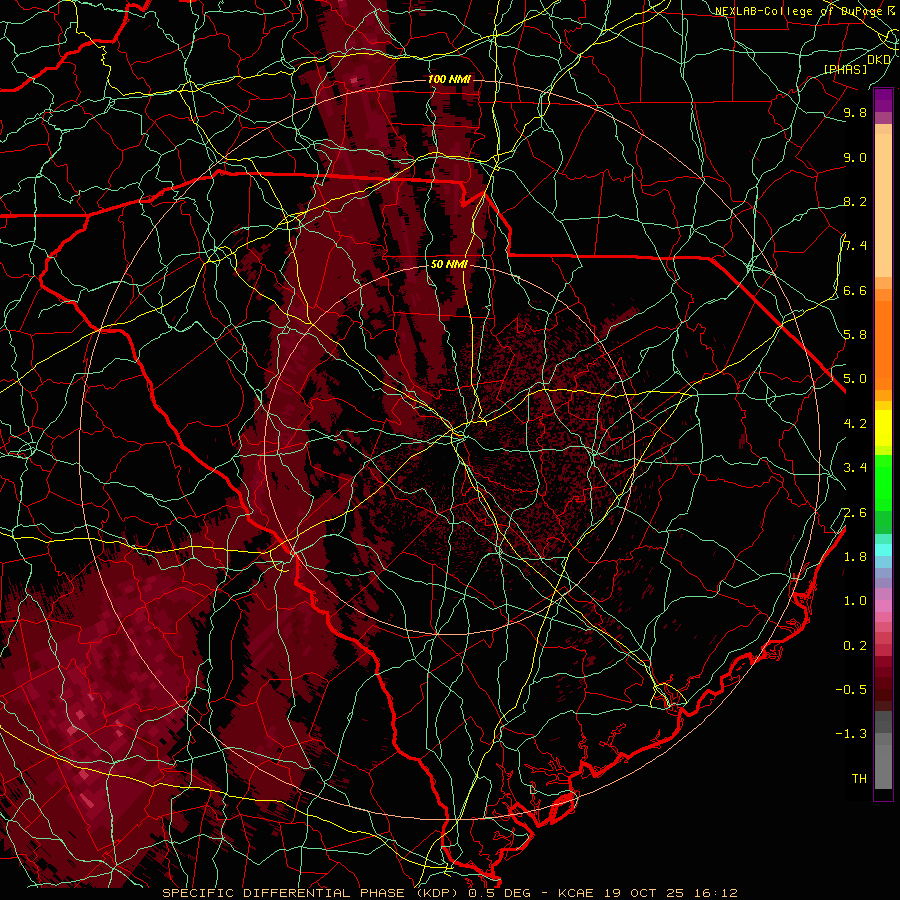Select the orange segment of color bar

coord(883,344)
